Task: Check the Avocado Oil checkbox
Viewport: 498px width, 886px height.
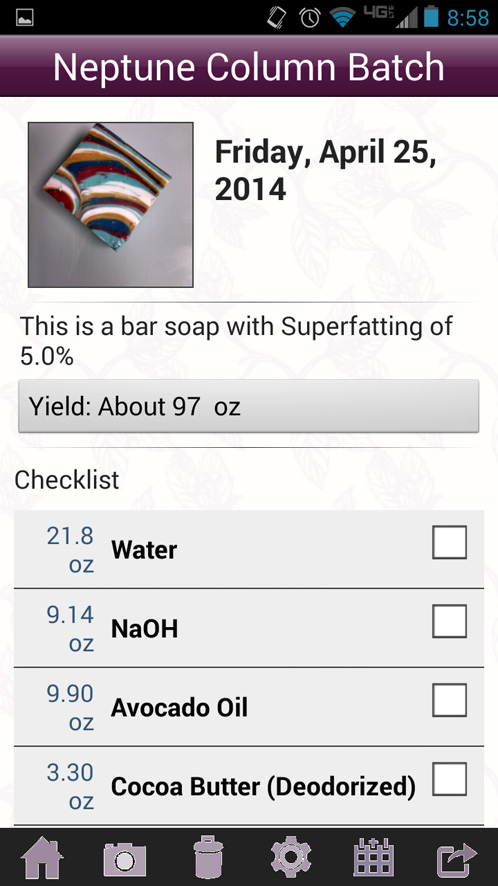Action: pyautogui.click(x=449, y=700)
